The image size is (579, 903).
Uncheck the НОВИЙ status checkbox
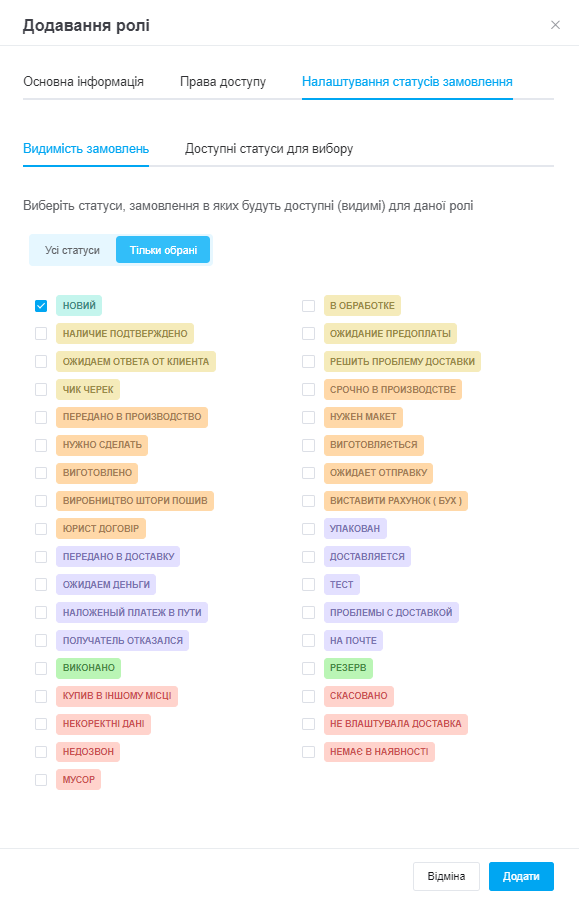point(41,306)
